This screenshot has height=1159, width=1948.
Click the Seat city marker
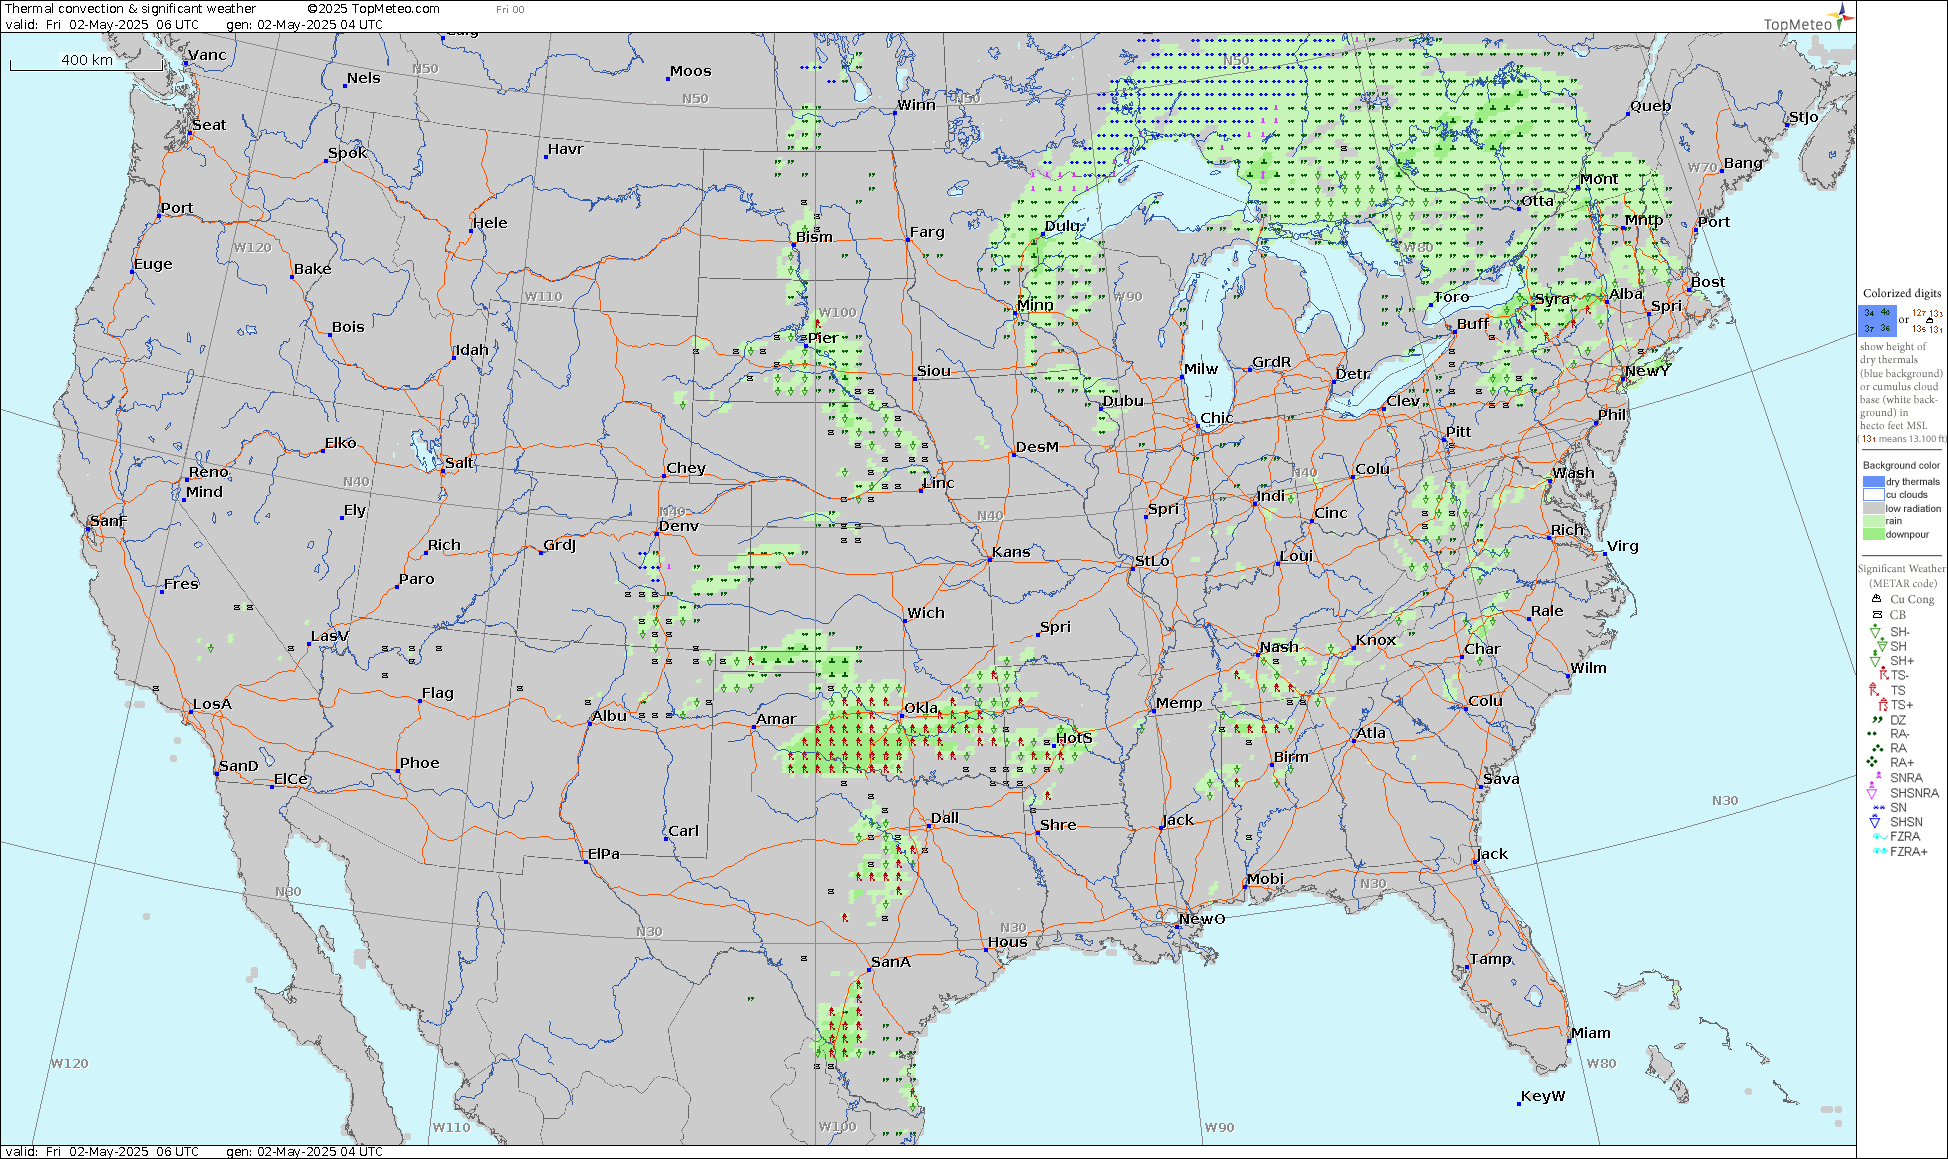pos(190,132)
